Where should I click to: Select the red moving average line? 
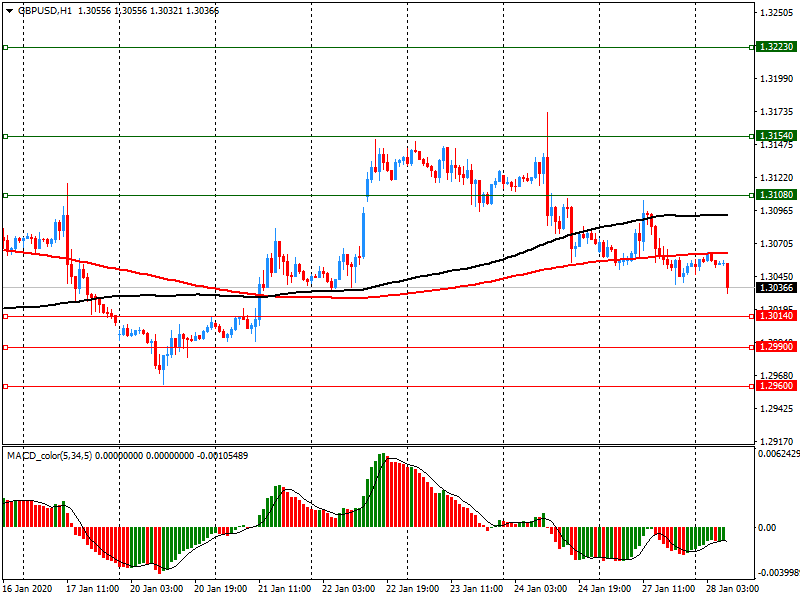[153, 277]
